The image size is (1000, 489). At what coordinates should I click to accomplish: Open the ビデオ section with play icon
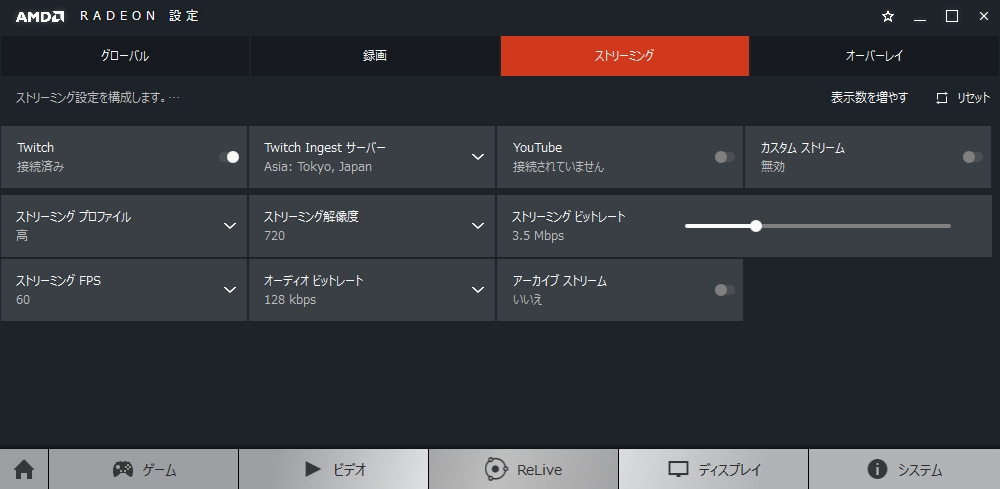[333, 469]
